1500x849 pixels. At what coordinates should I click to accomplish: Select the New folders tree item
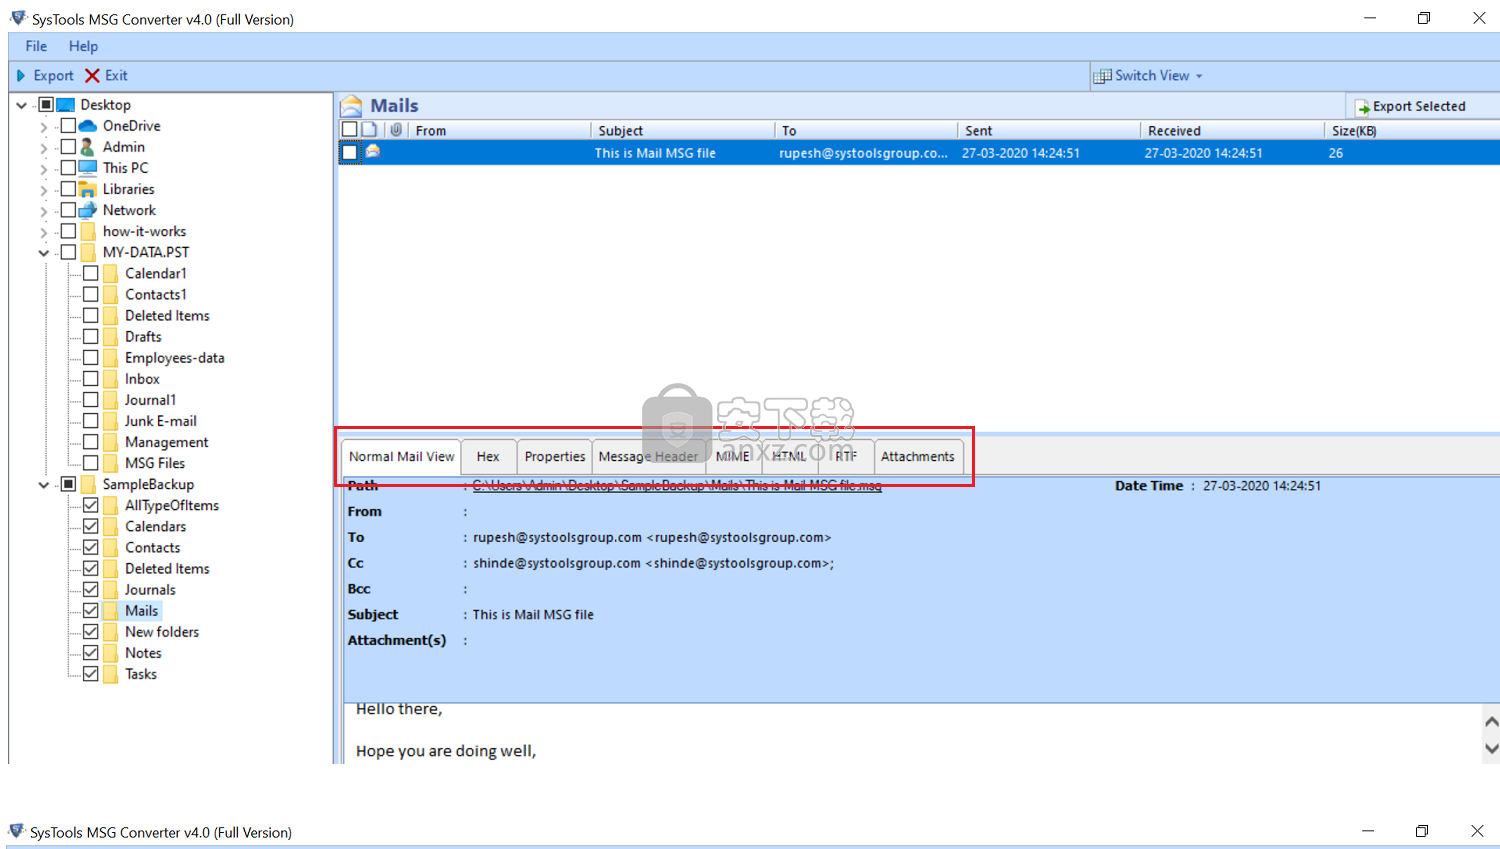coord(162,632)
